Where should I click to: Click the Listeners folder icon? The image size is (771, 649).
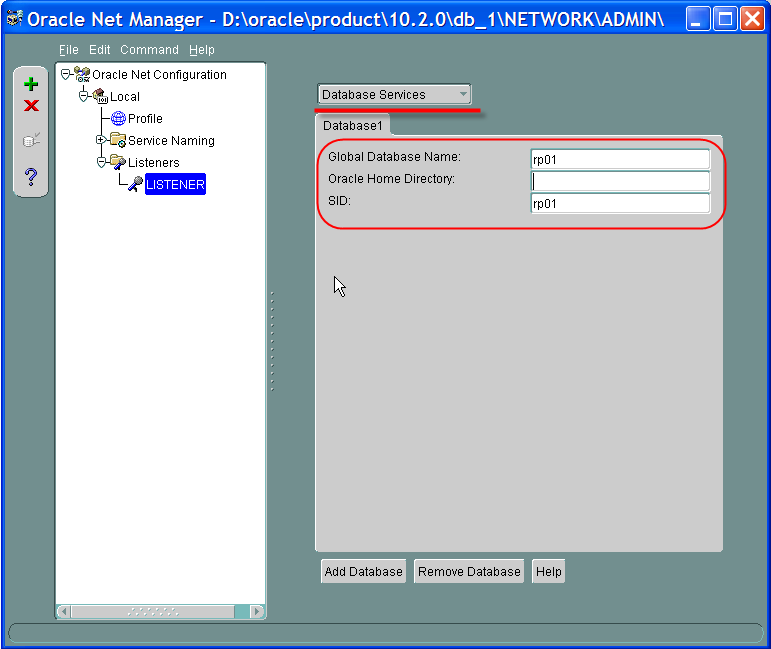(x=118, y=162)
